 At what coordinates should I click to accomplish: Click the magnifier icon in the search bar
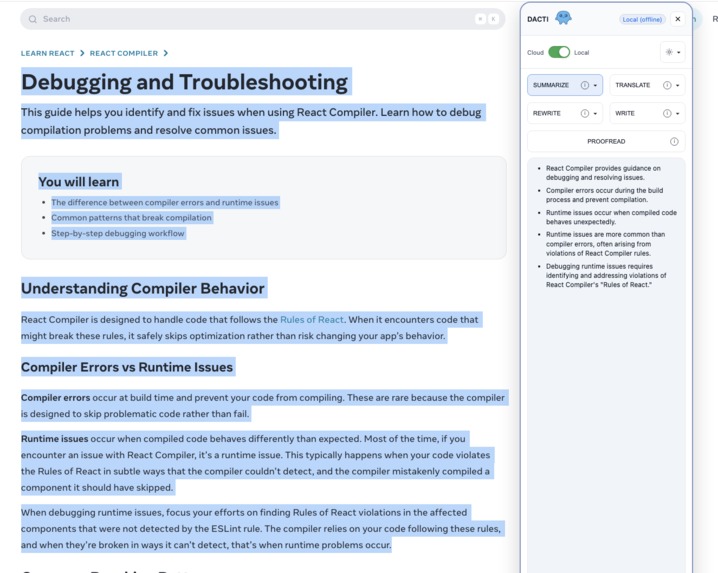click(x=33, y=19)
